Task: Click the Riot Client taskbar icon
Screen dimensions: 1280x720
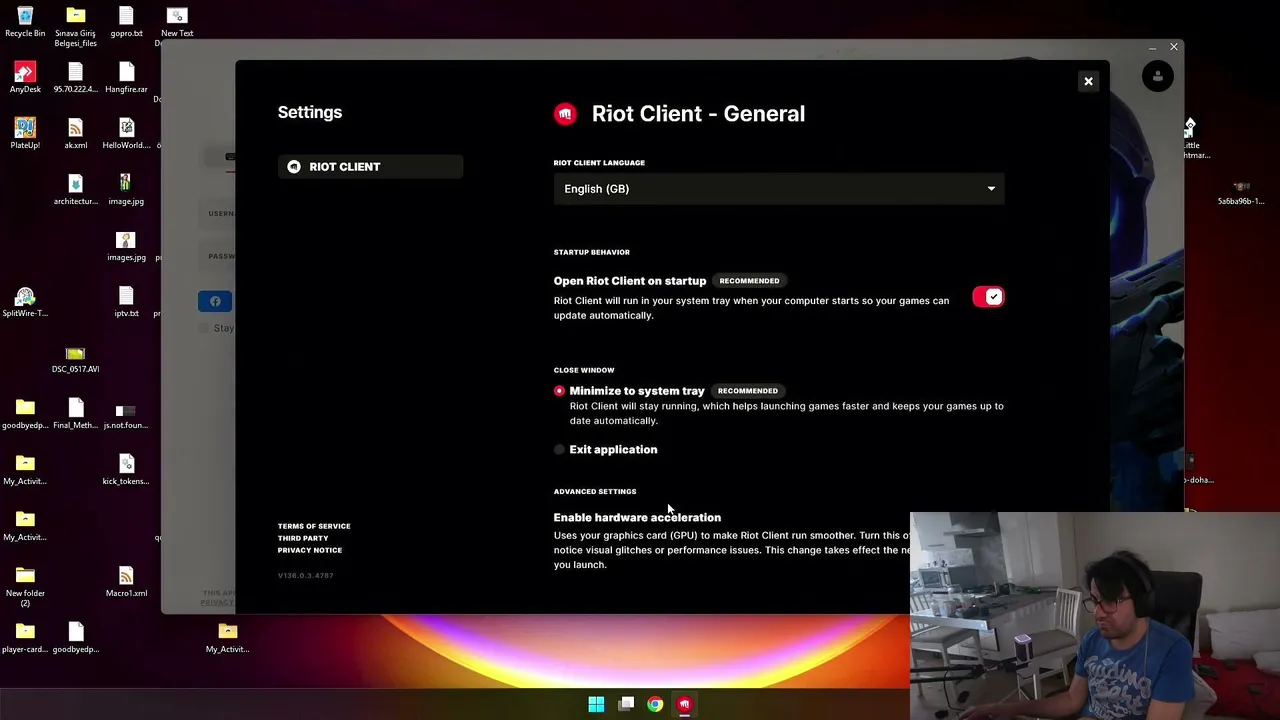Action: point(684,704)
